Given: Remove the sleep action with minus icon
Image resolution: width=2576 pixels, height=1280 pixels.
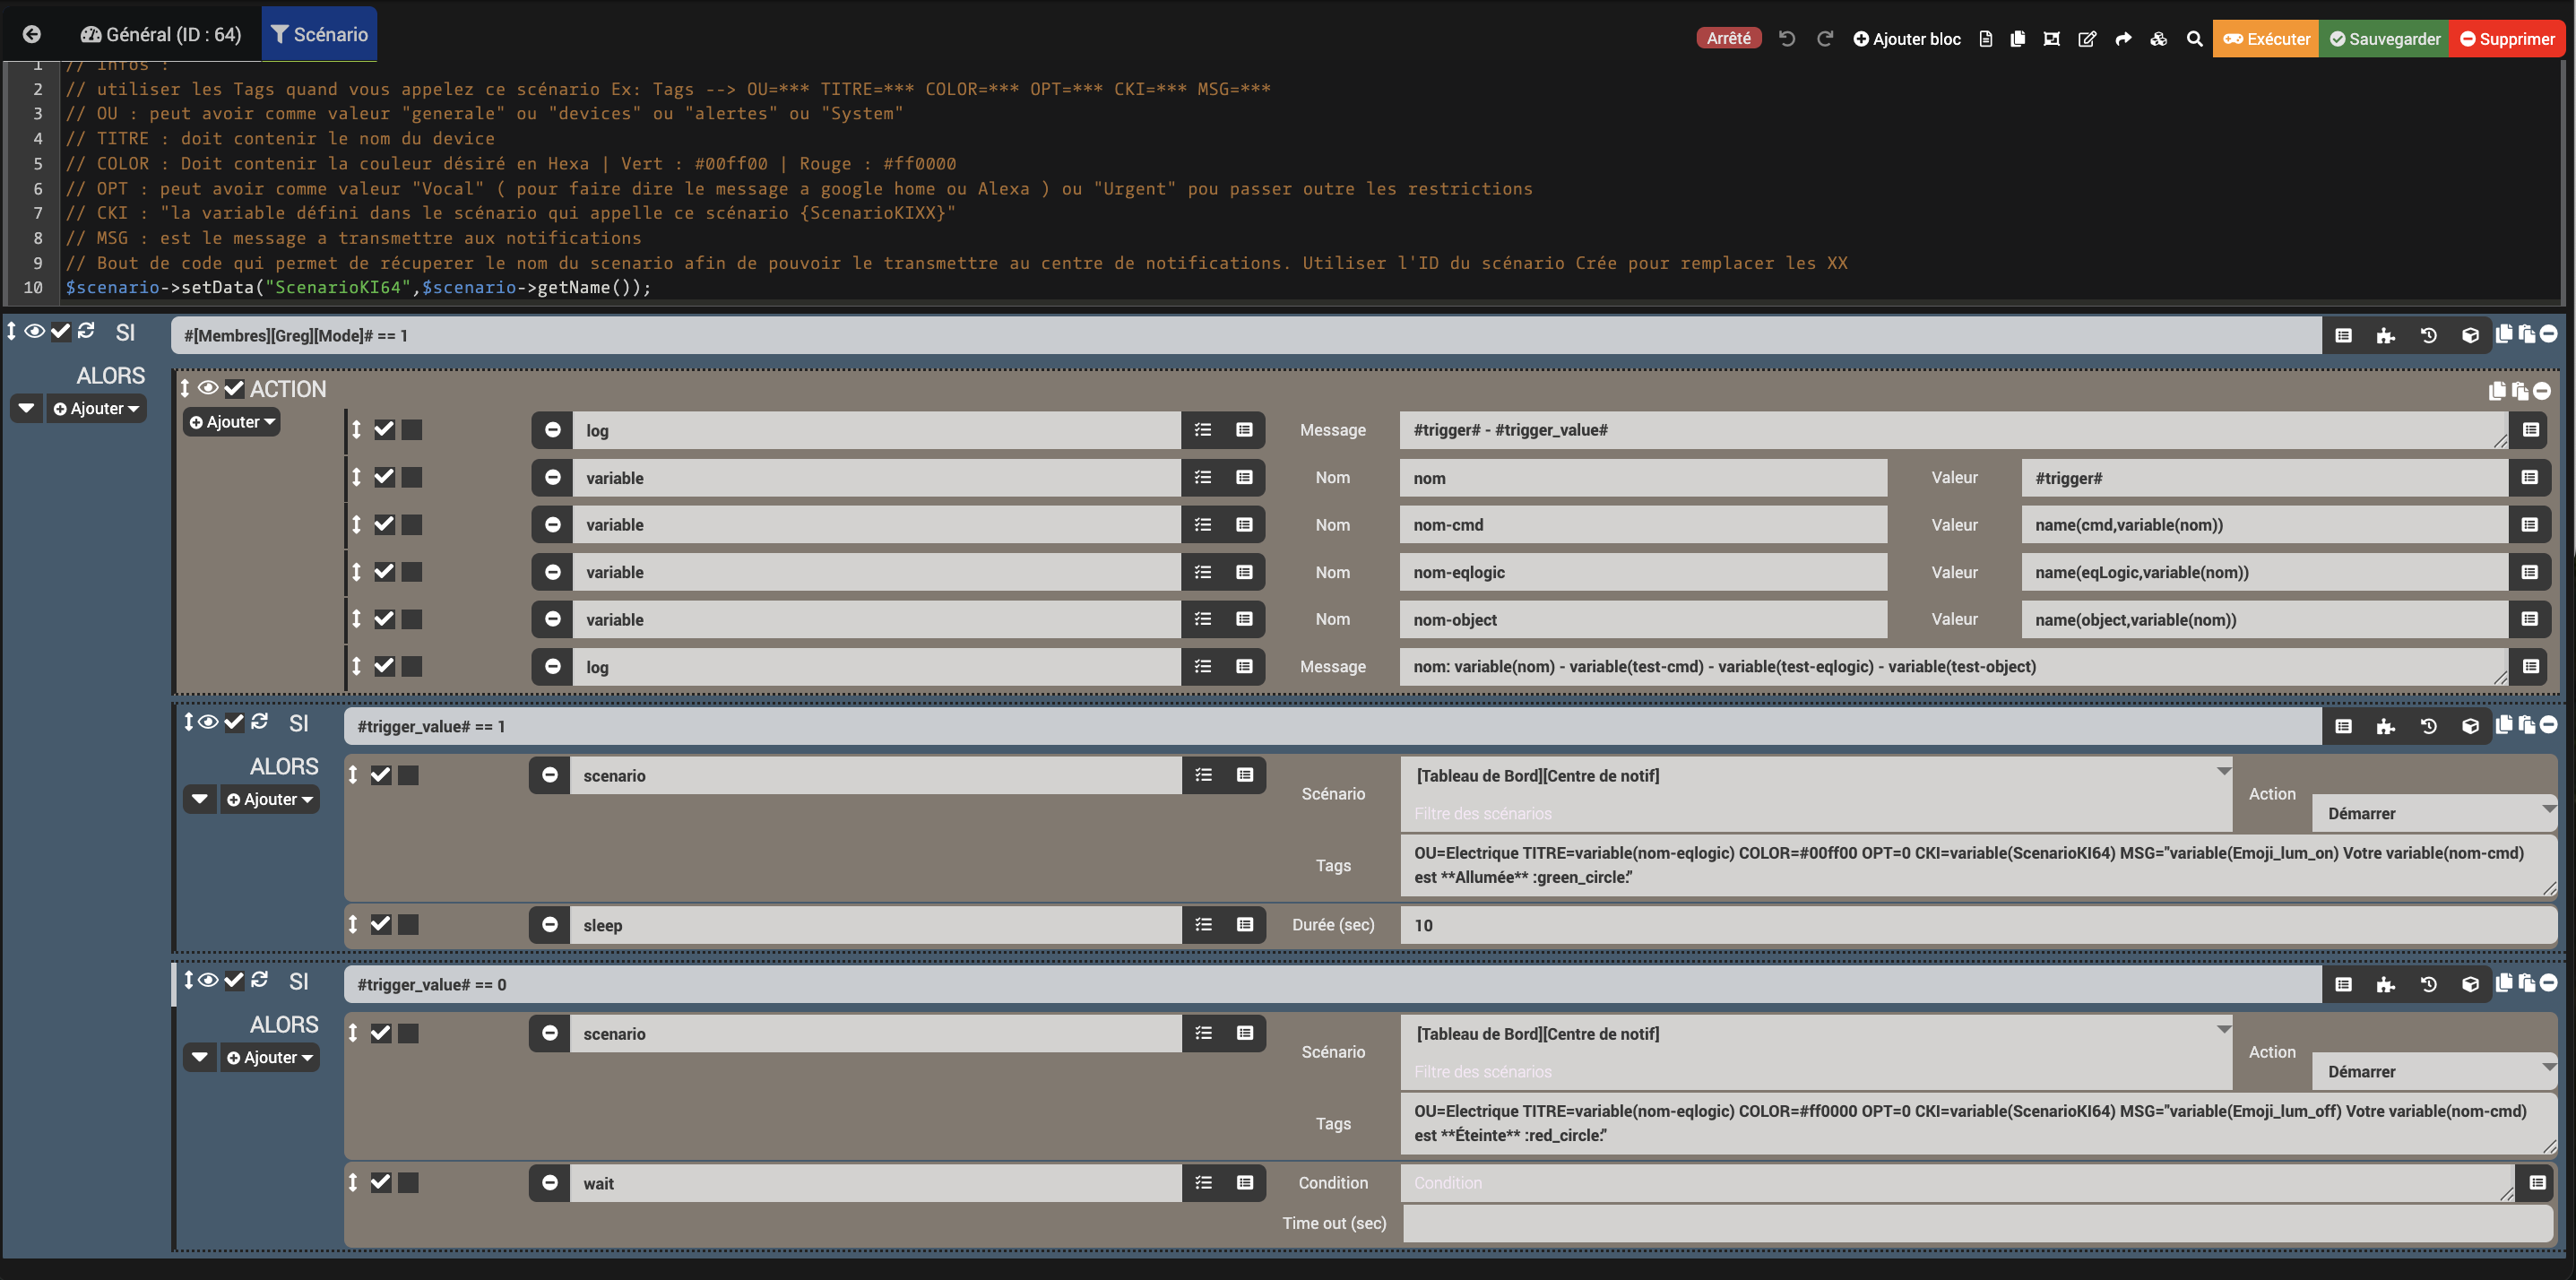Looking at the screenshot, I should 550,925.
